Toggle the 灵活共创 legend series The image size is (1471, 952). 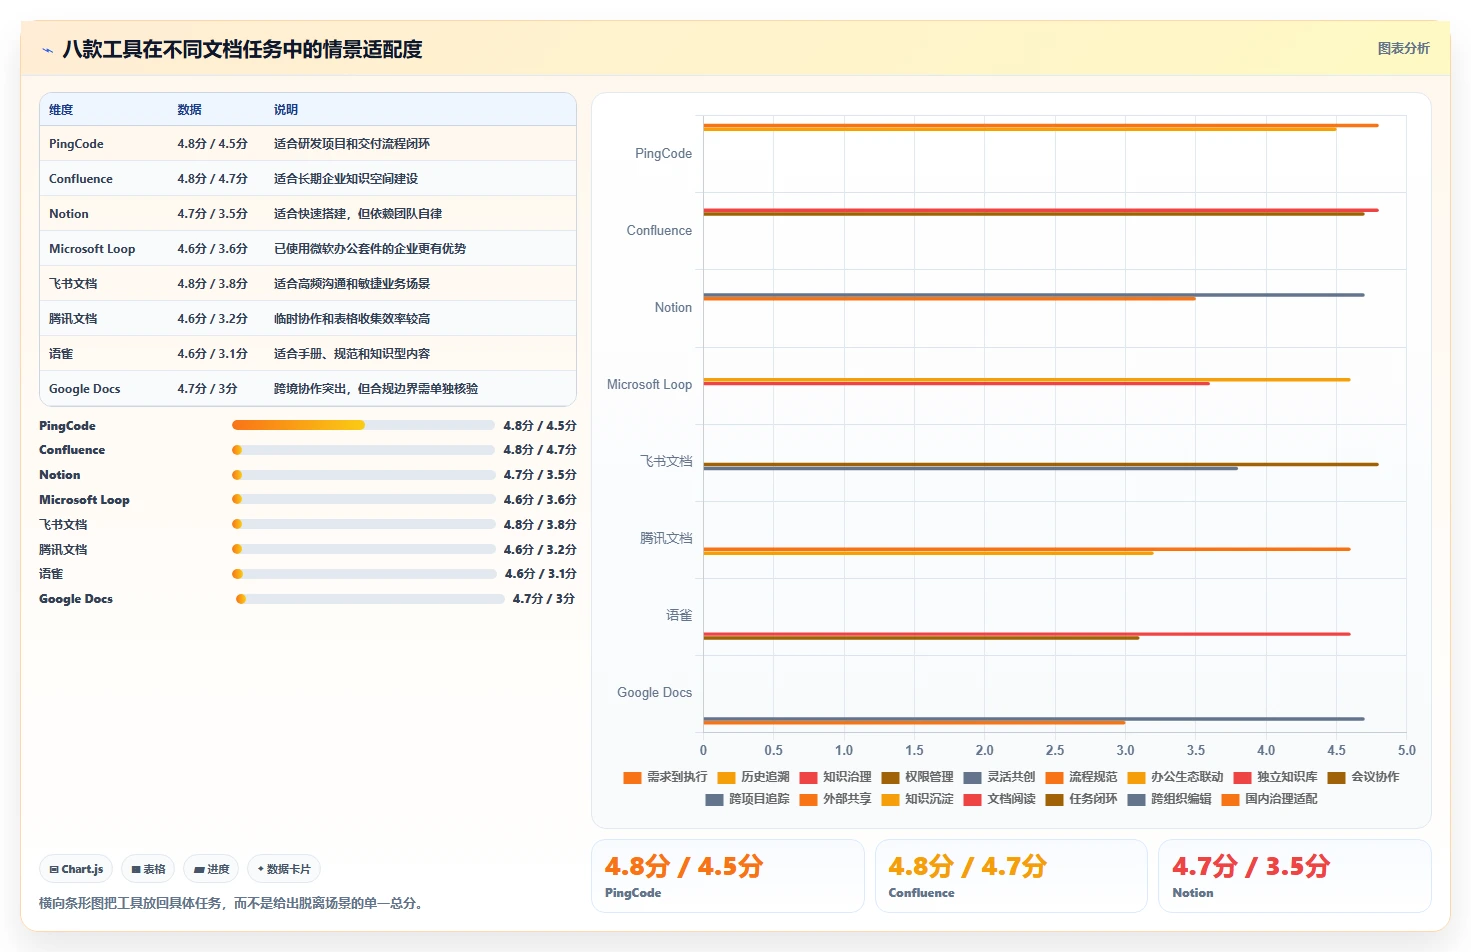click(999, 777)
